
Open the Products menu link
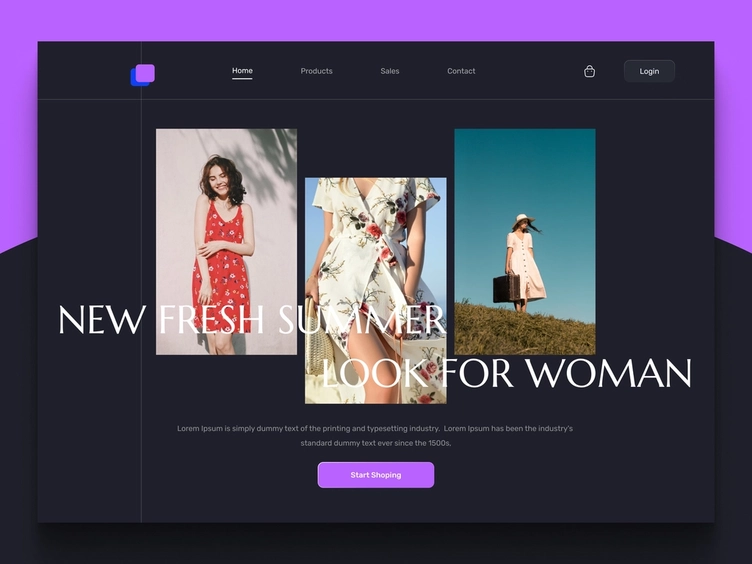pos(317,71)
